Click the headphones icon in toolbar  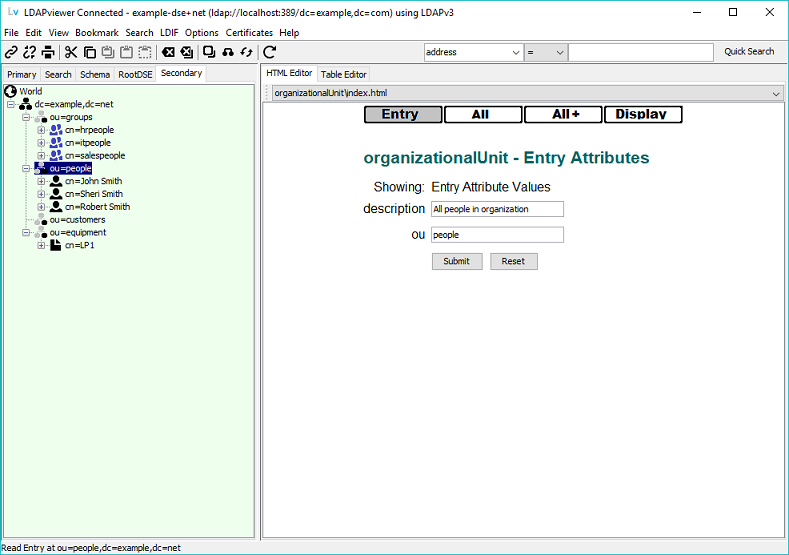click(228, 52)
